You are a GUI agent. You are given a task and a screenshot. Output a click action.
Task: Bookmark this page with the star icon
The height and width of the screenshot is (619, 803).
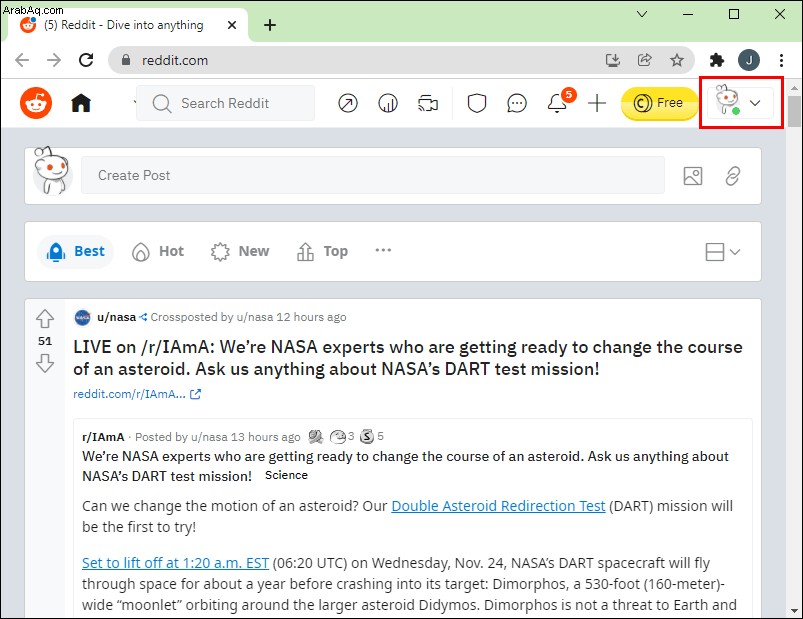[x=677, y=60]
